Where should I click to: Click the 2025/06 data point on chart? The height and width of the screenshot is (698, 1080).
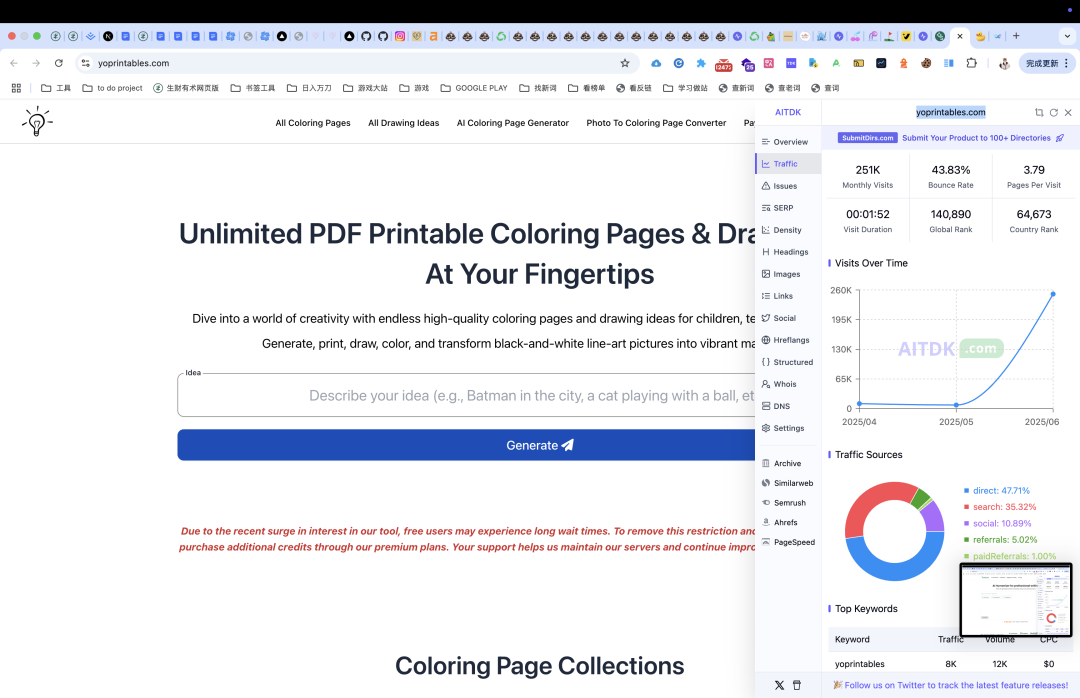pos(1053,294)
